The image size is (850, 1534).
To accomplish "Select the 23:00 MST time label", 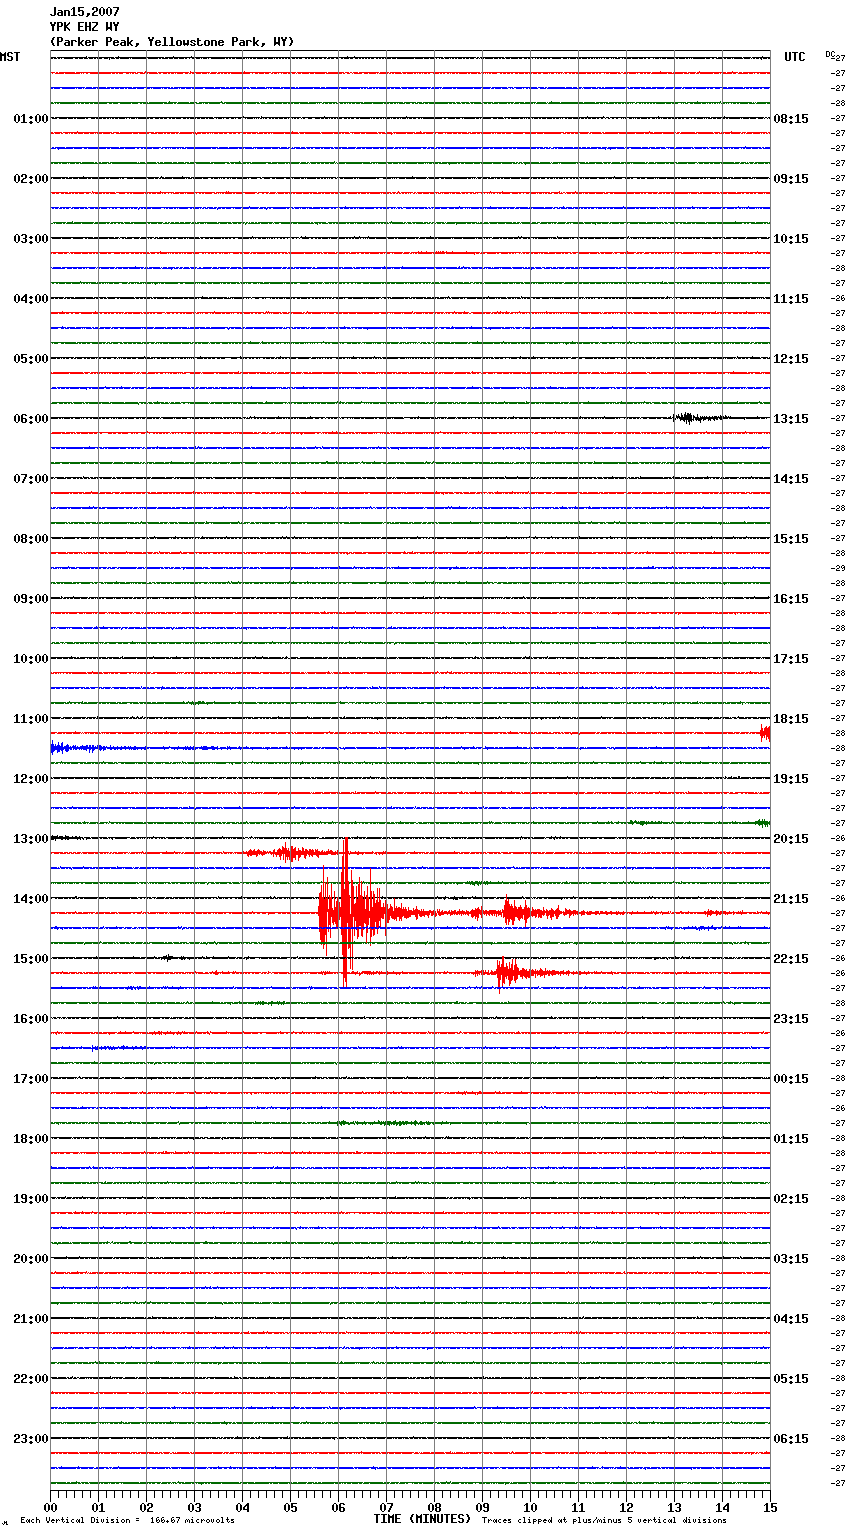I will click(x=31, y=1439).
